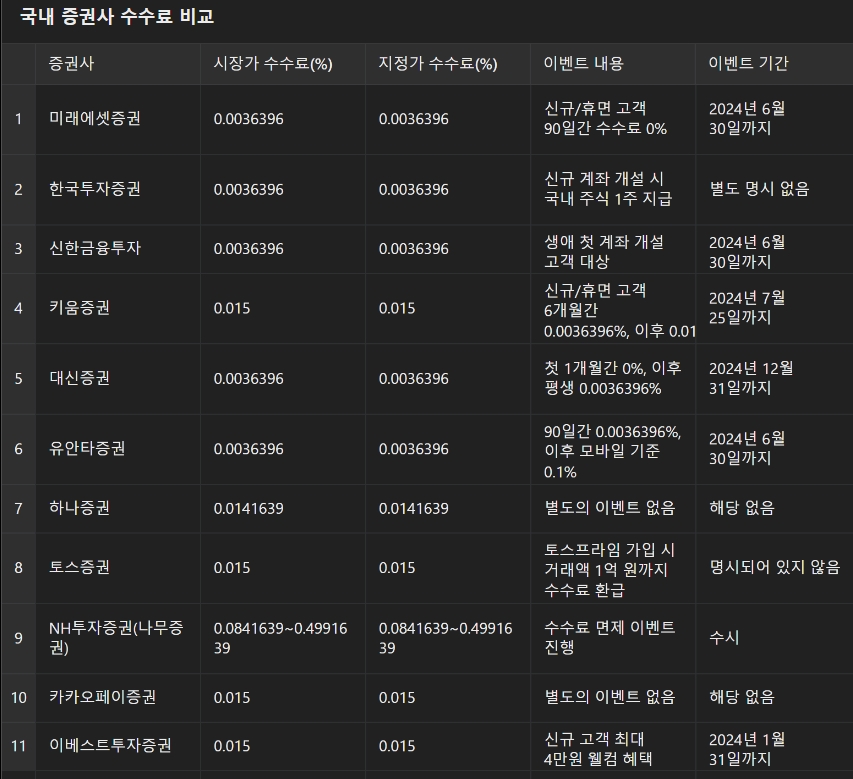The height and width of the screenshot is (779, 853).
Task: Click 카카오페이증권 해당 없음 period cell
Action: [x=774, y=697]
